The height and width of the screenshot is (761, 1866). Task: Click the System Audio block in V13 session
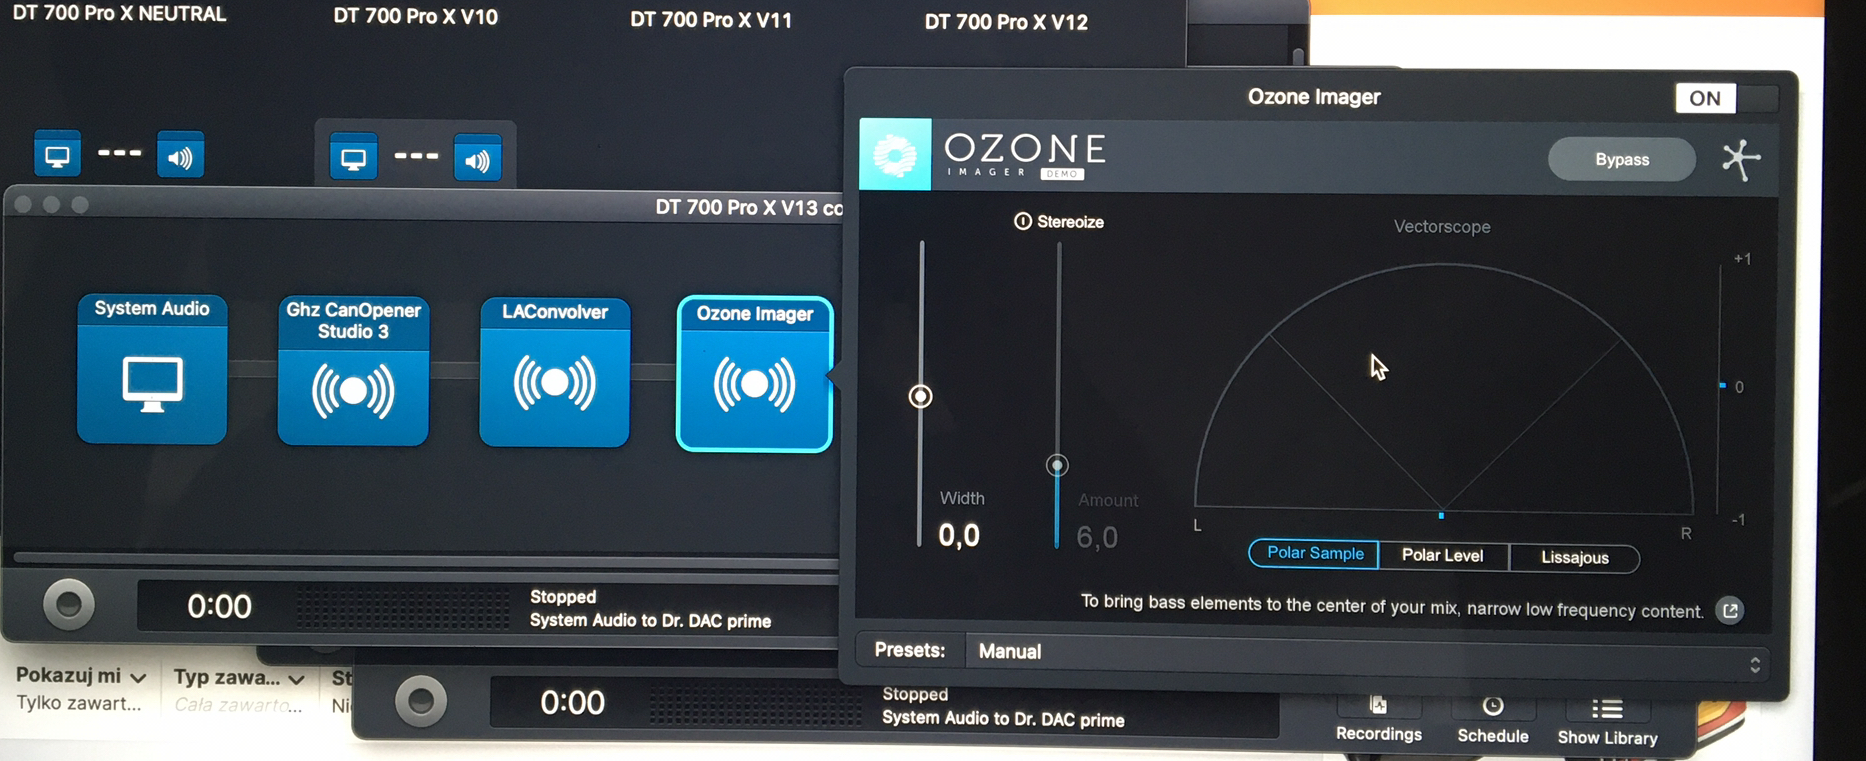pos(152,368)
